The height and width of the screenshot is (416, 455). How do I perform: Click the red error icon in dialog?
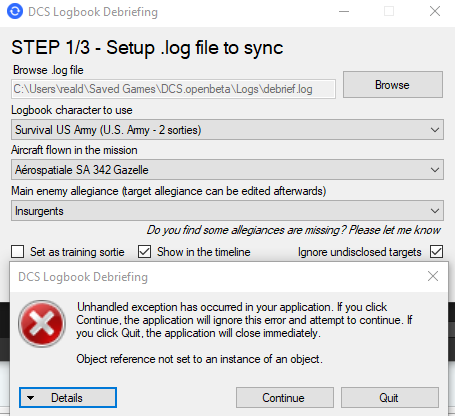coord(42,324)
